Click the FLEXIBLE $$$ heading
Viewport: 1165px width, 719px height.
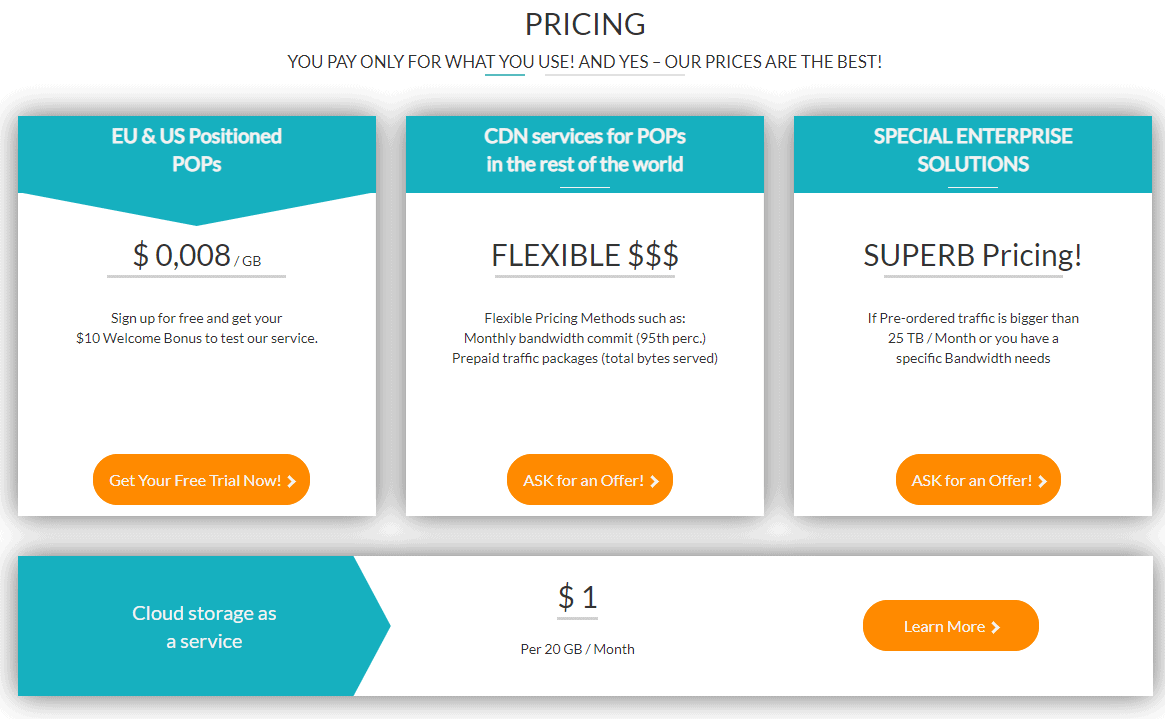[x=585, y=256]
